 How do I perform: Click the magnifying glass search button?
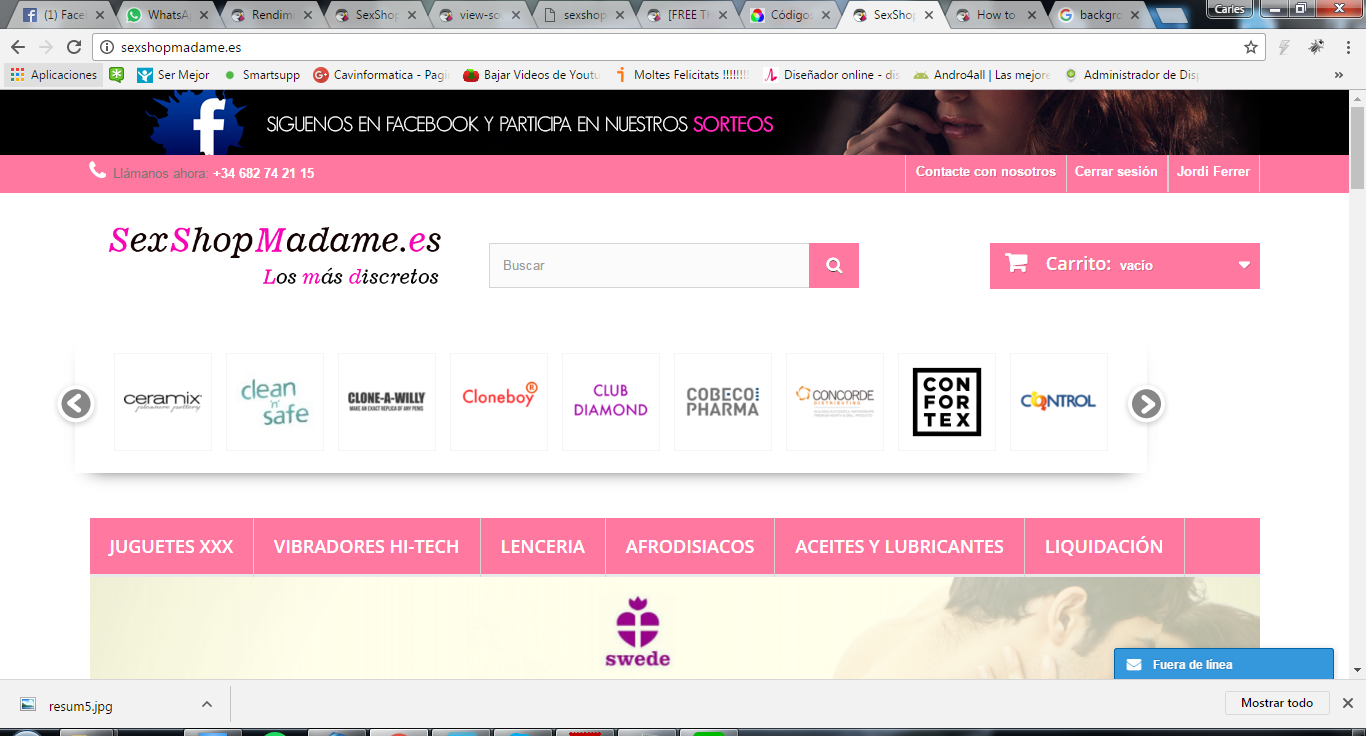click(834, 266)
